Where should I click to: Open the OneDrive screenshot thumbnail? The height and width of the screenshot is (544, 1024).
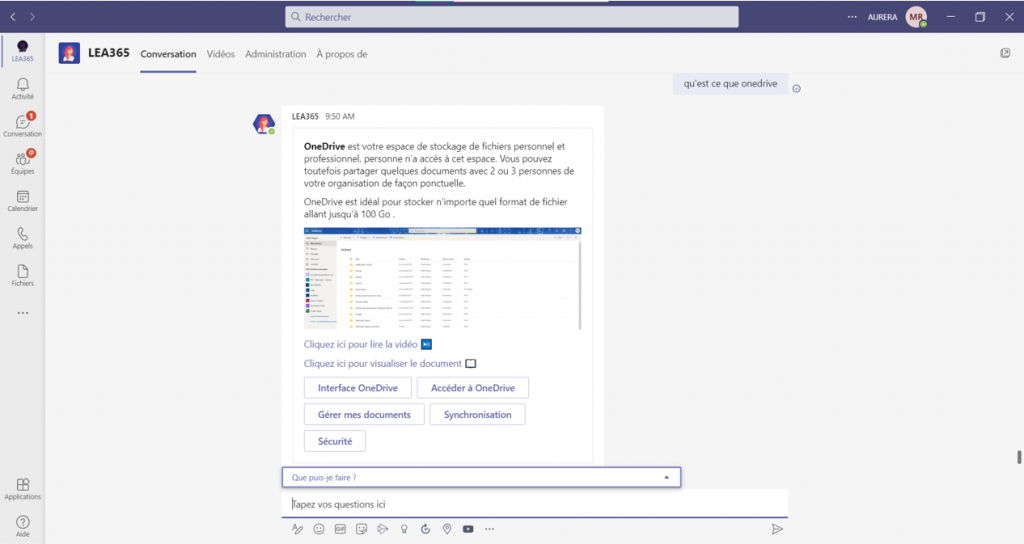[x=442, y=278]
